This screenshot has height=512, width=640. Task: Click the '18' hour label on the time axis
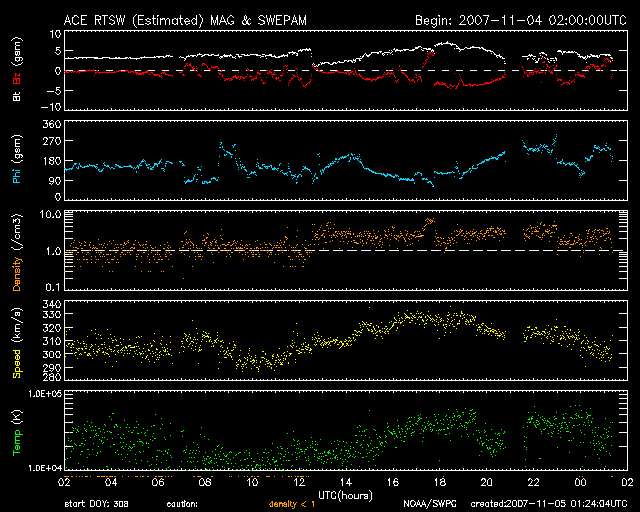coord(440,483)
